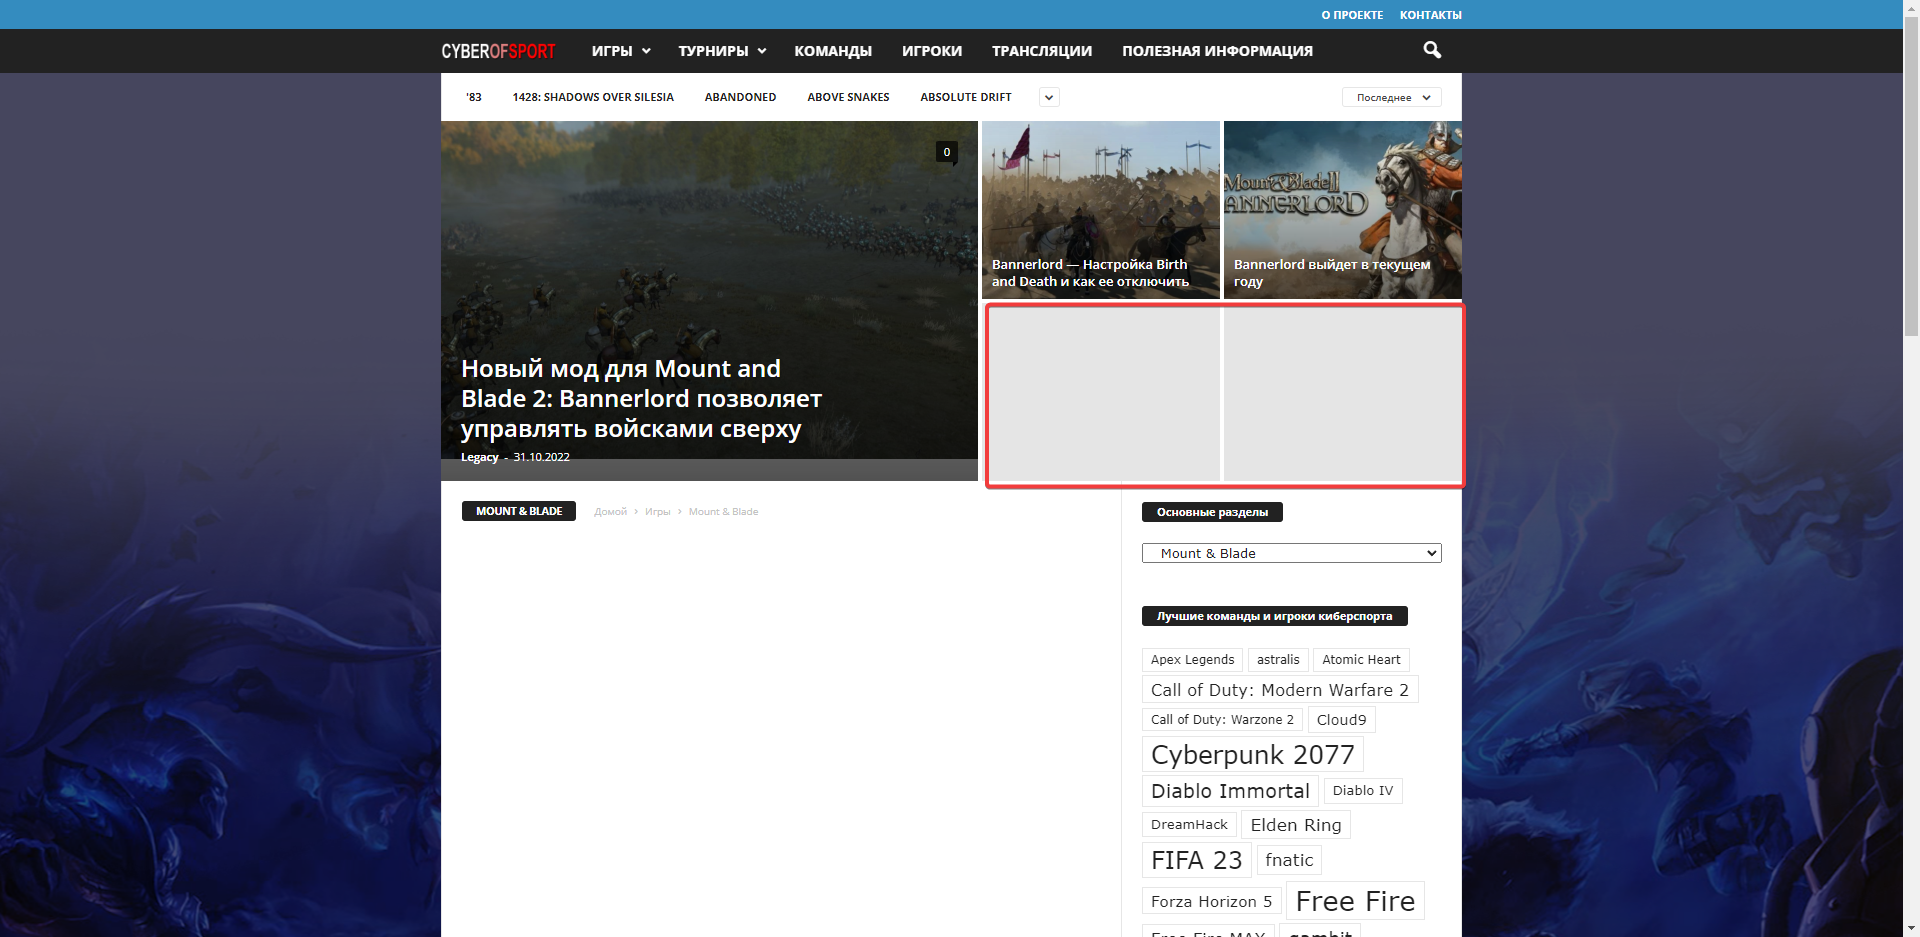Click the MOUNT & BLADE category badge
The width and height of the screenshot is (1920, 937).
click(518, 511)
